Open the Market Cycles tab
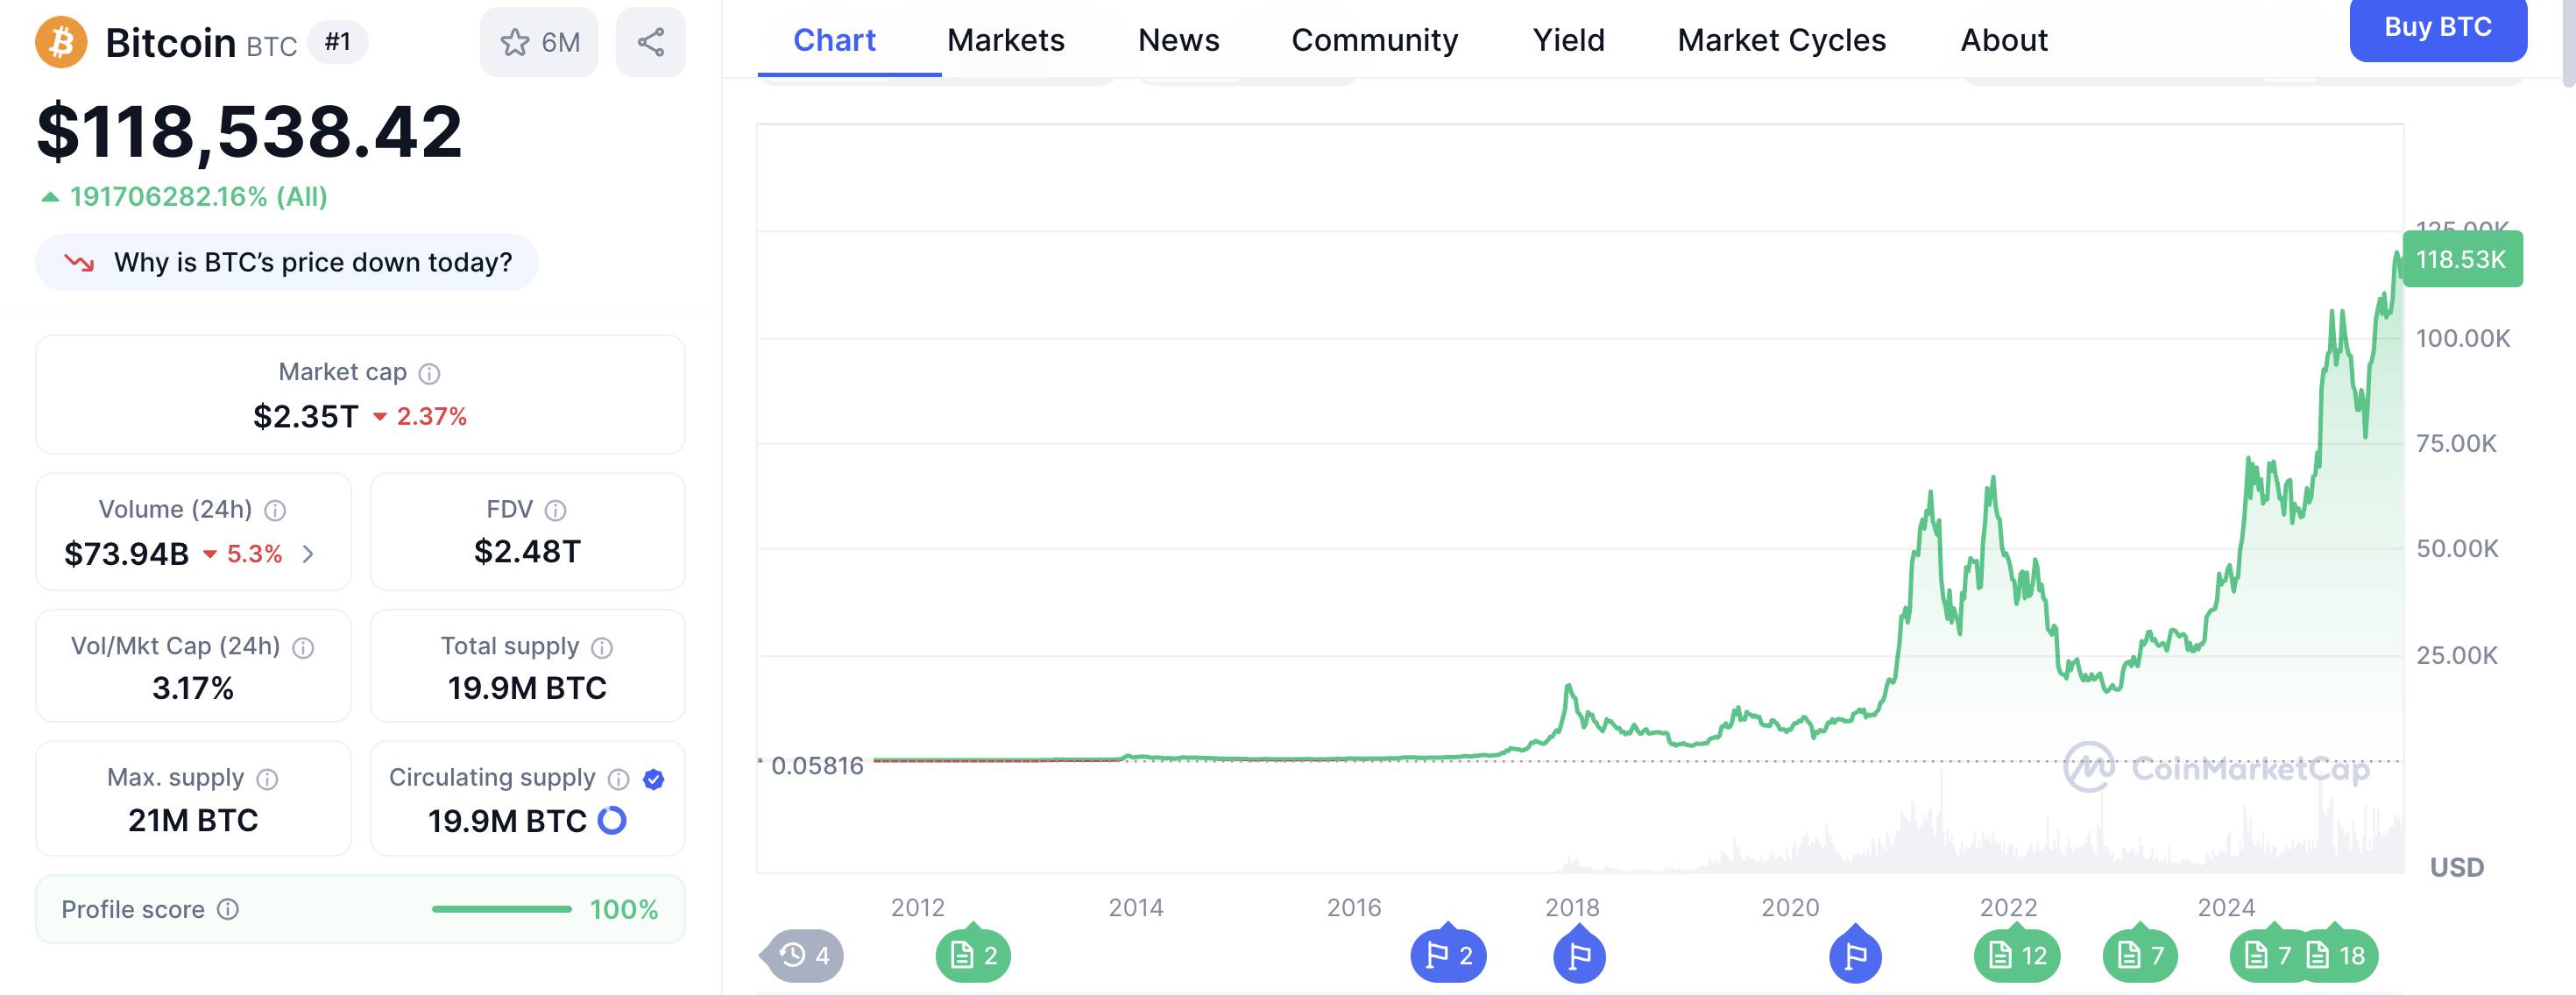The width and height of the screenshot is (2576, 995). click(1781, 40)
